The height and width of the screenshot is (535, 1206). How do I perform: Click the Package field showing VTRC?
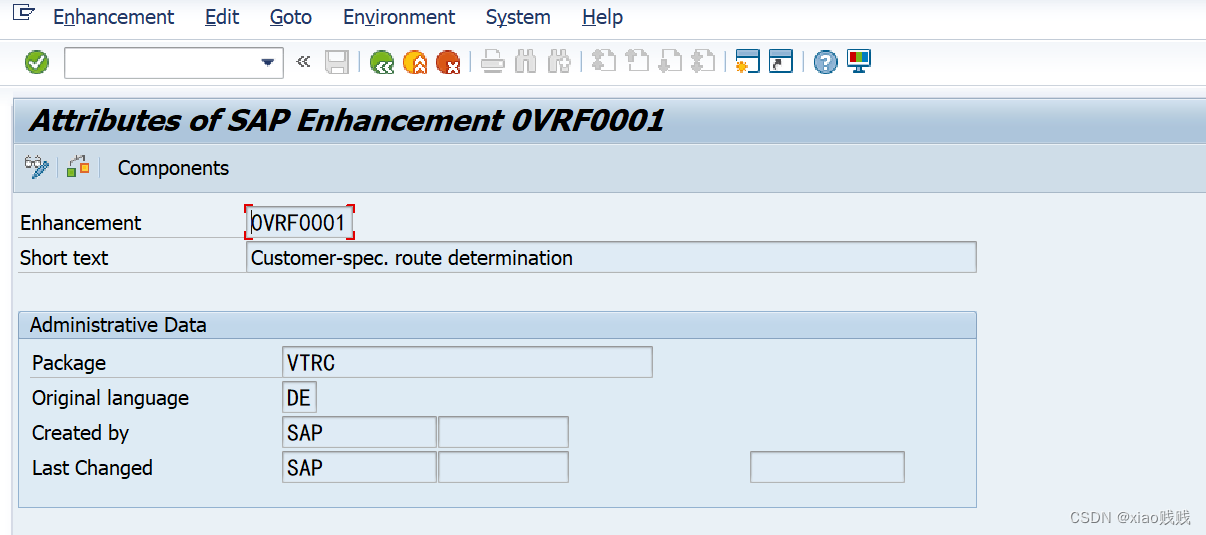[x=467, y=362]
